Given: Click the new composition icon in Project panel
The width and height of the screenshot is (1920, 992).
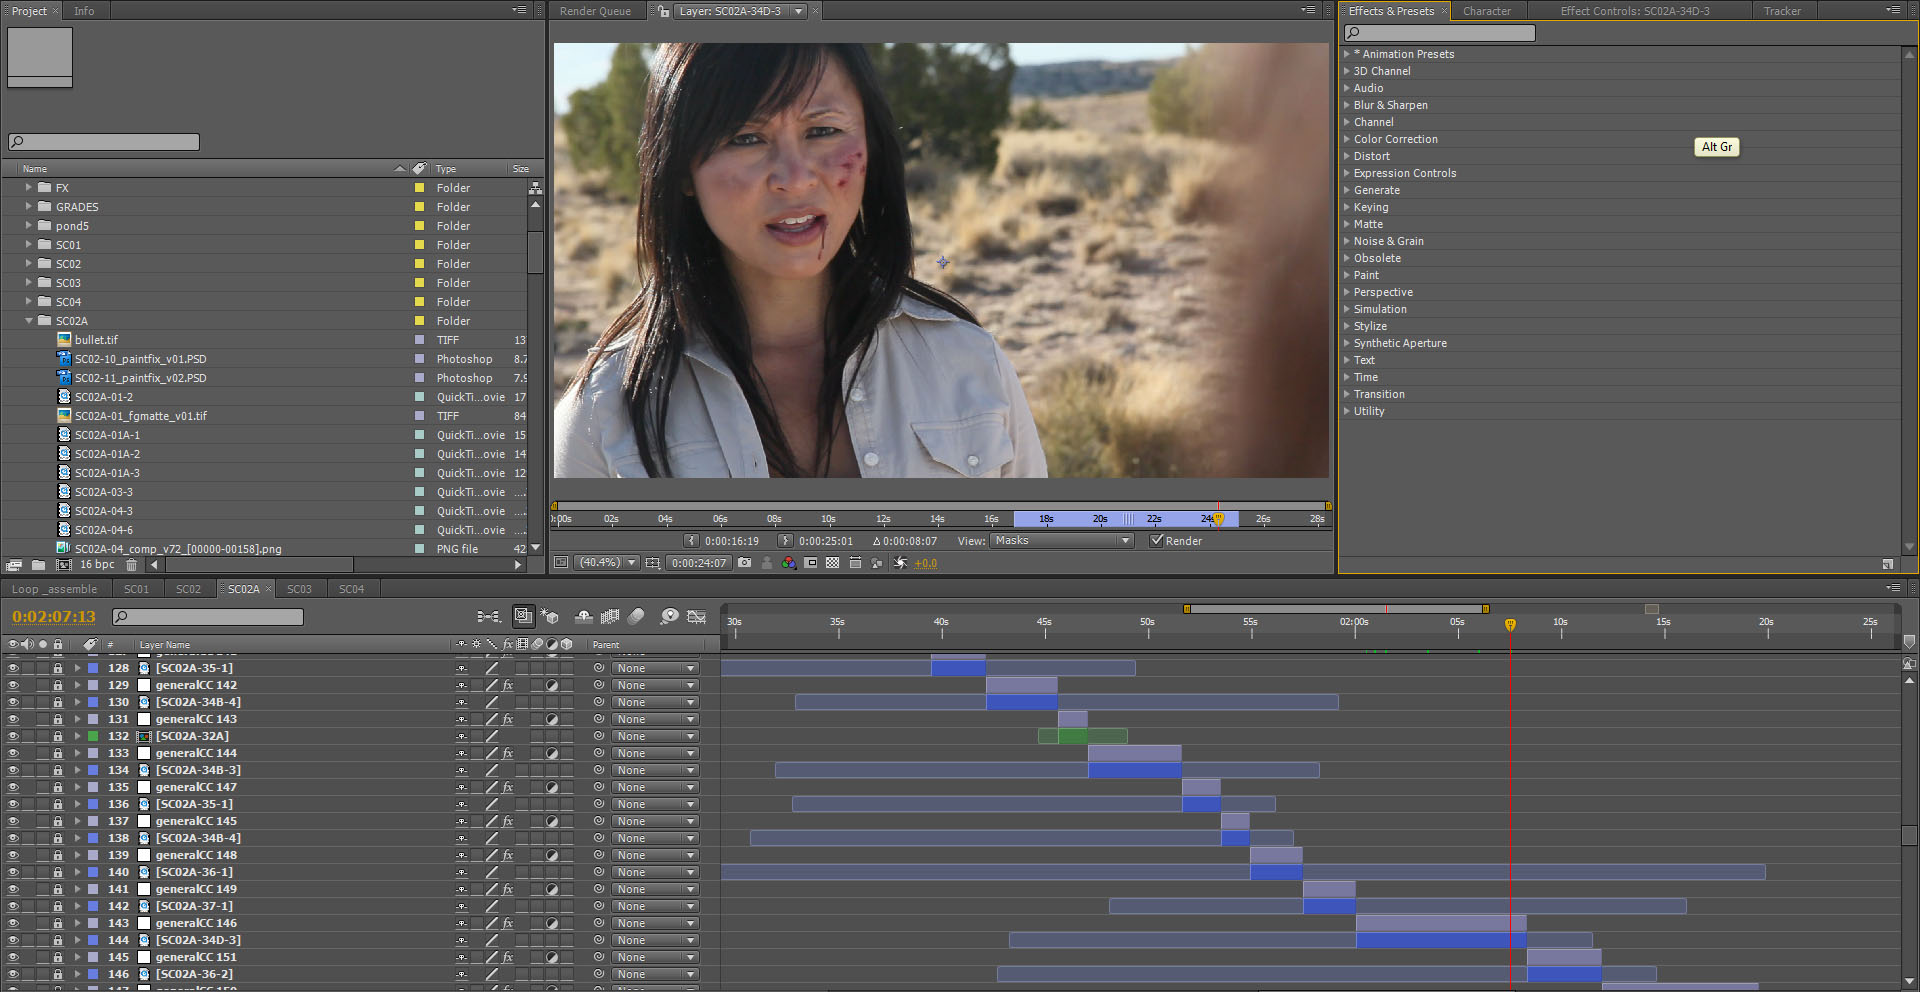Looking at the screenshot, I should point(63,565).
